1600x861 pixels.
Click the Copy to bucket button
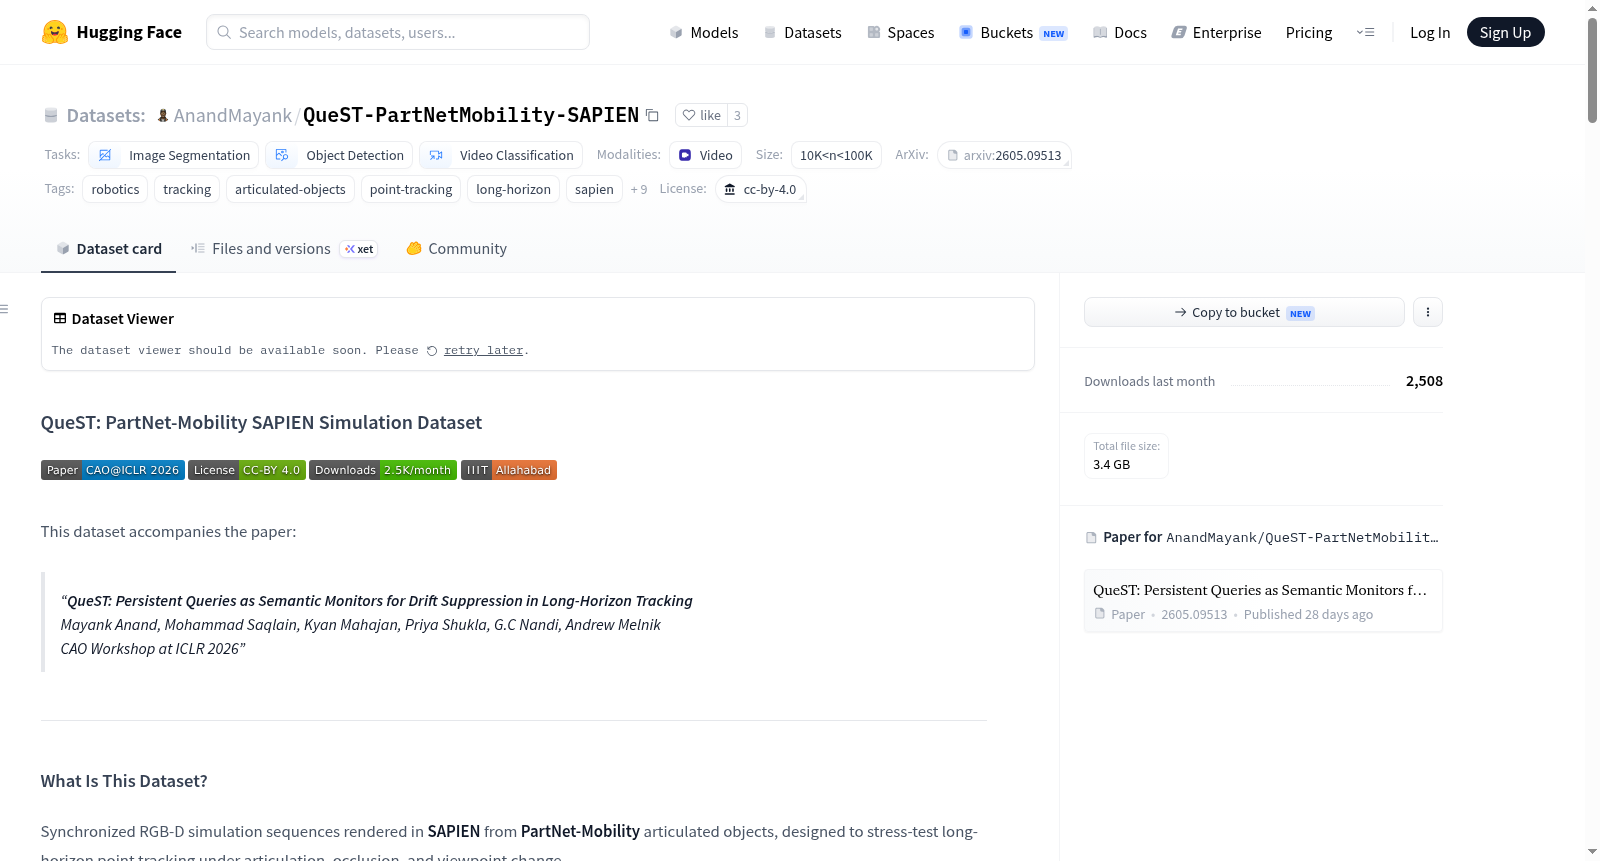tap(1244, 312)
